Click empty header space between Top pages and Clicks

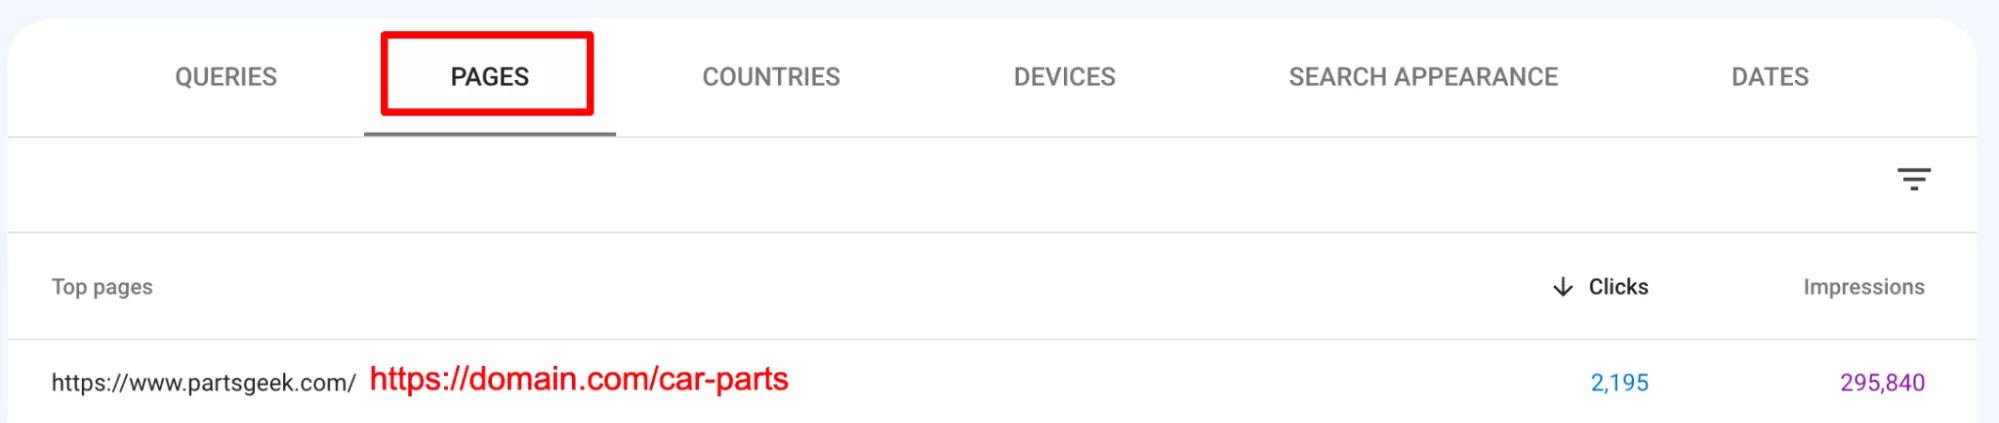[x=800, y=287]
